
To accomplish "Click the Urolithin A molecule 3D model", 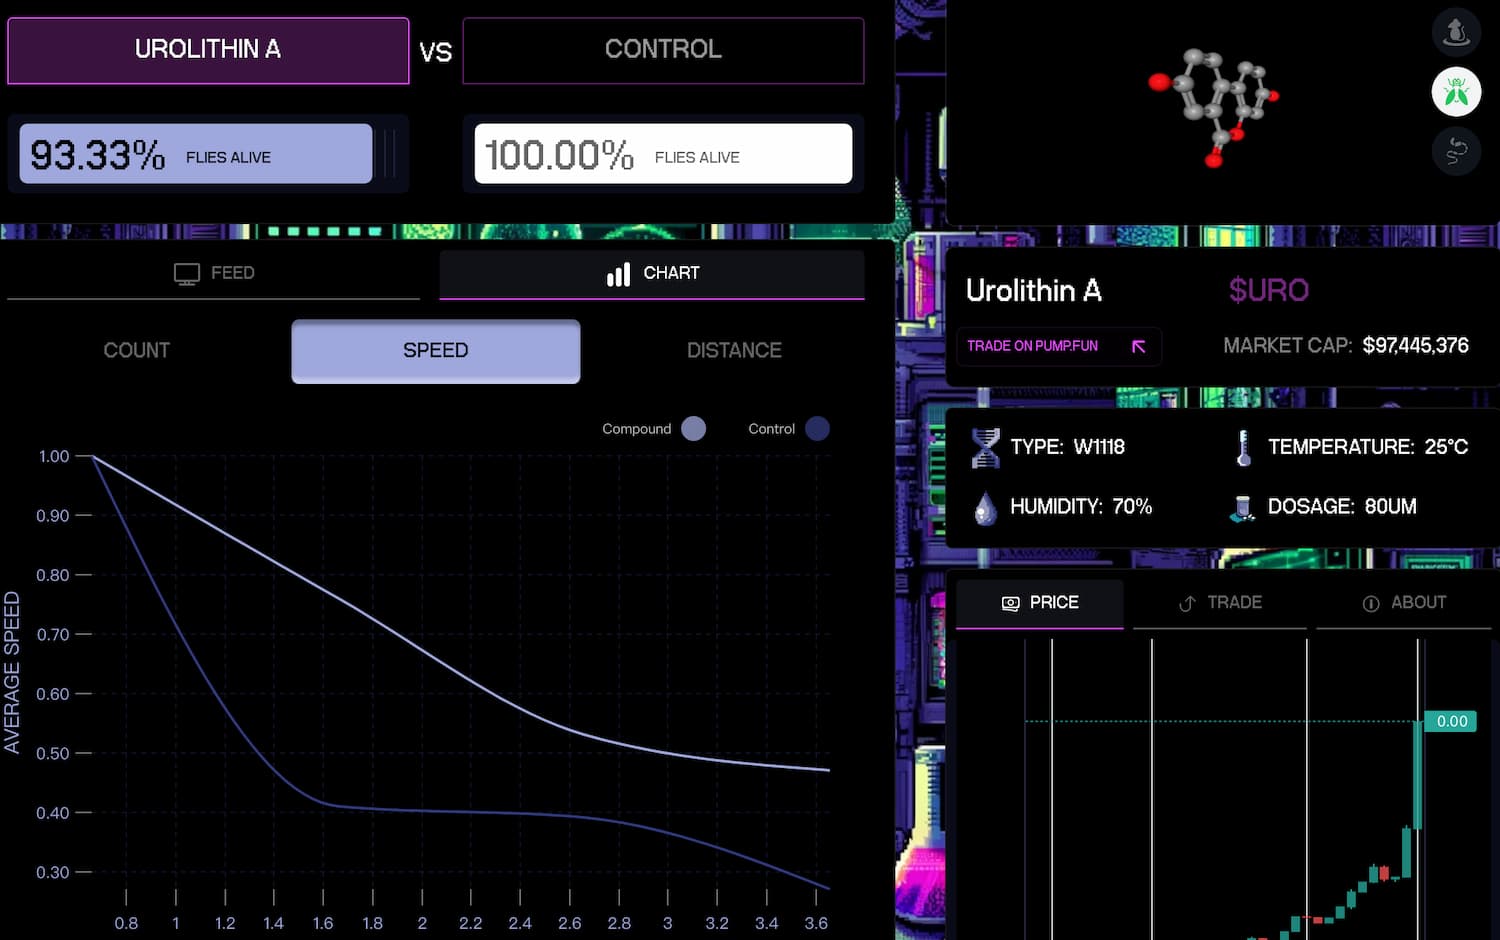I will 1214,105.
